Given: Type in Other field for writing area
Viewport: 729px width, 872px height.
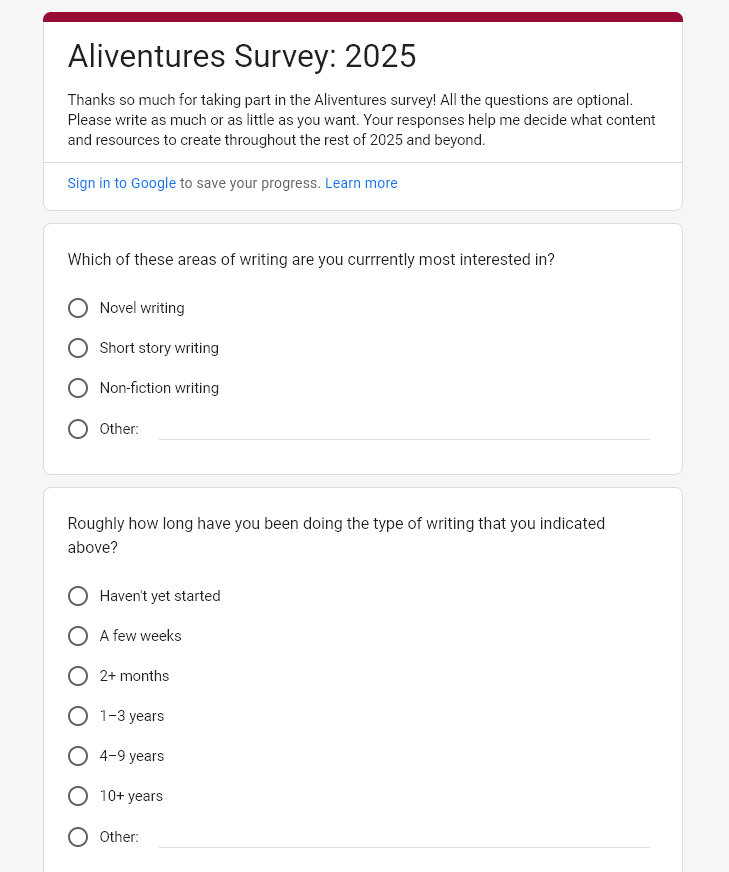Looking at the screenshot, I should 404,429.
